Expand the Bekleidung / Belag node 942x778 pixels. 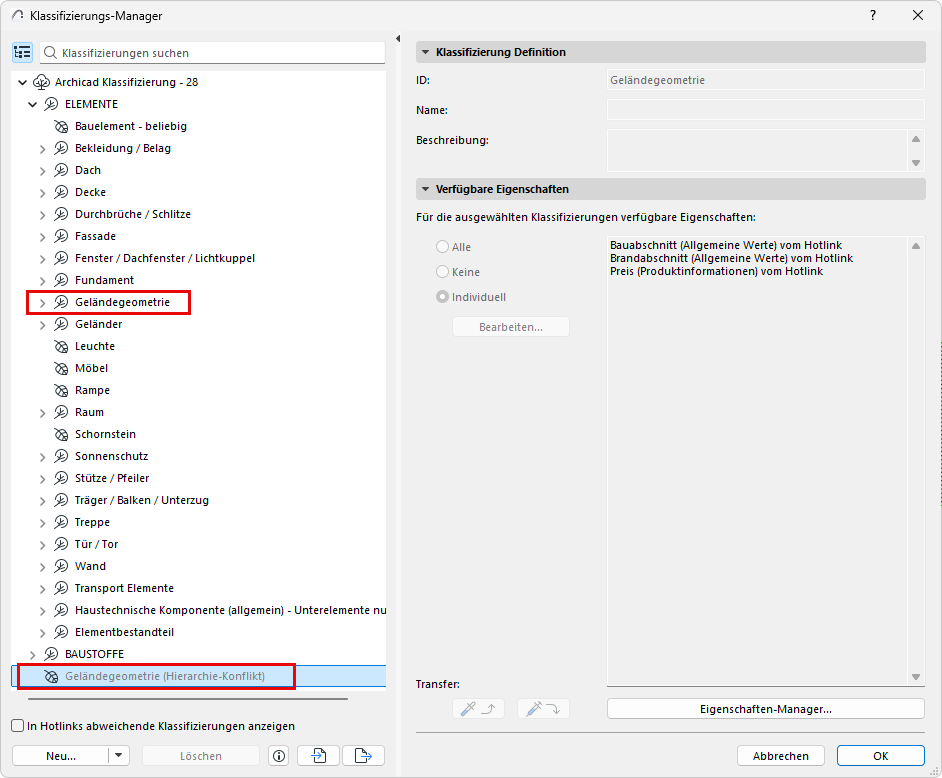(x=43, y=149)
